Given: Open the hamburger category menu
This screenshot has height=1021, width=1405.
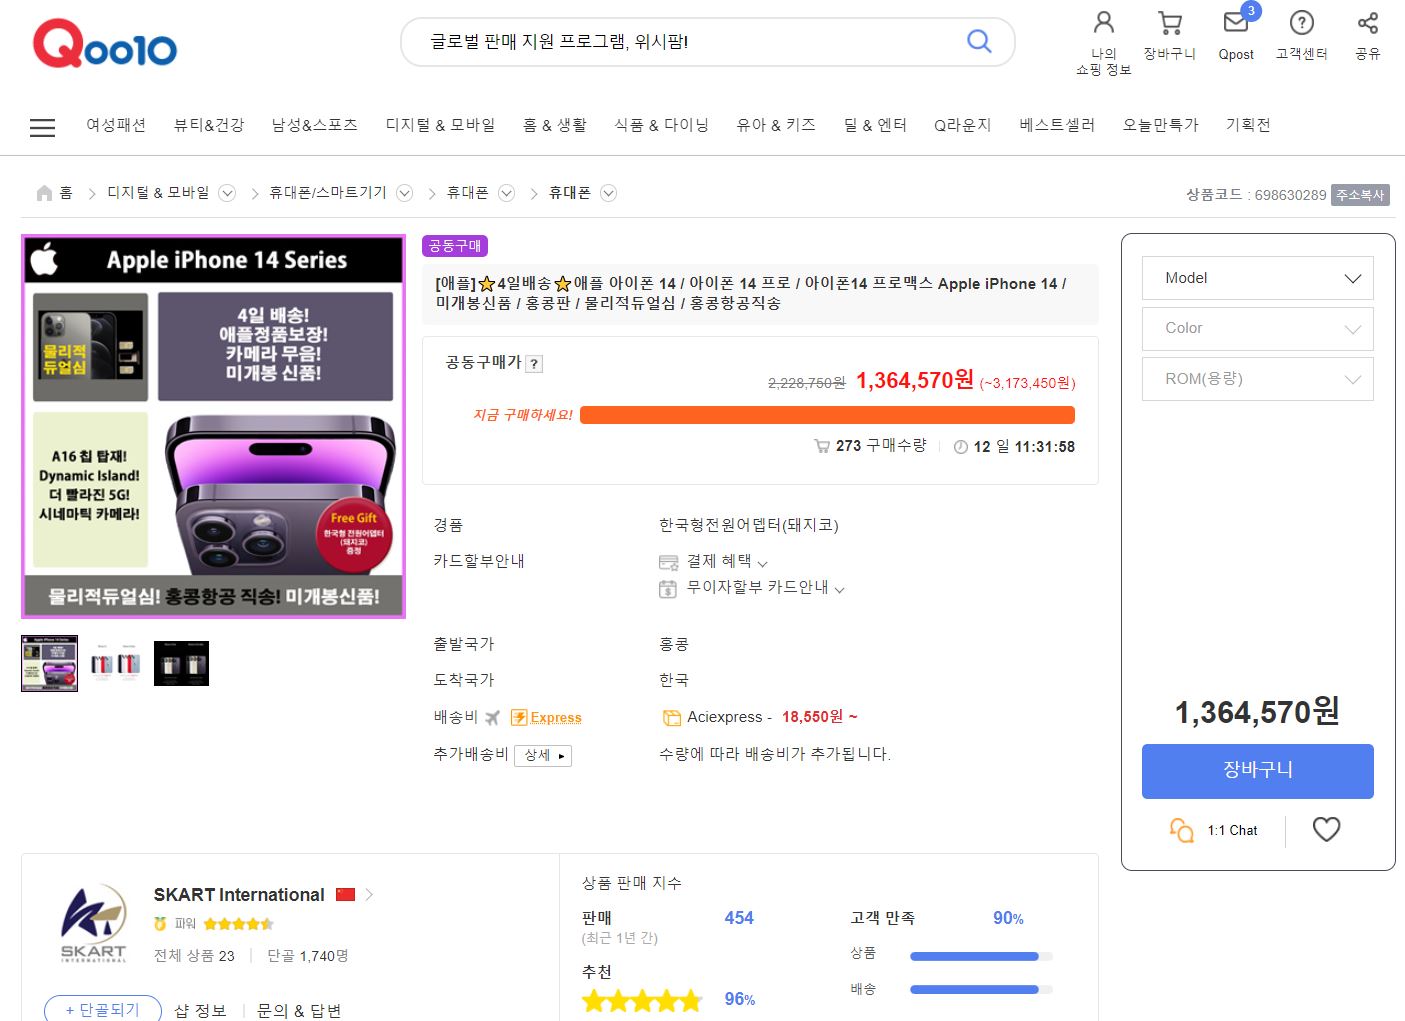Looking at the screenshot, I should click(x=42, y=127).
